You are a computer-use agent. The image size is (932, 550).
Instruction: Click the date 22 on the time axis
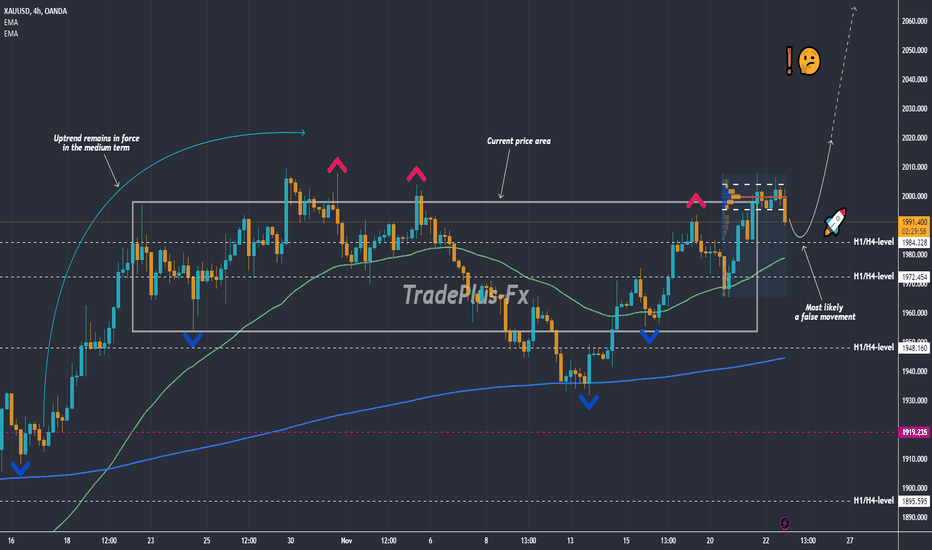coord(766,540)
